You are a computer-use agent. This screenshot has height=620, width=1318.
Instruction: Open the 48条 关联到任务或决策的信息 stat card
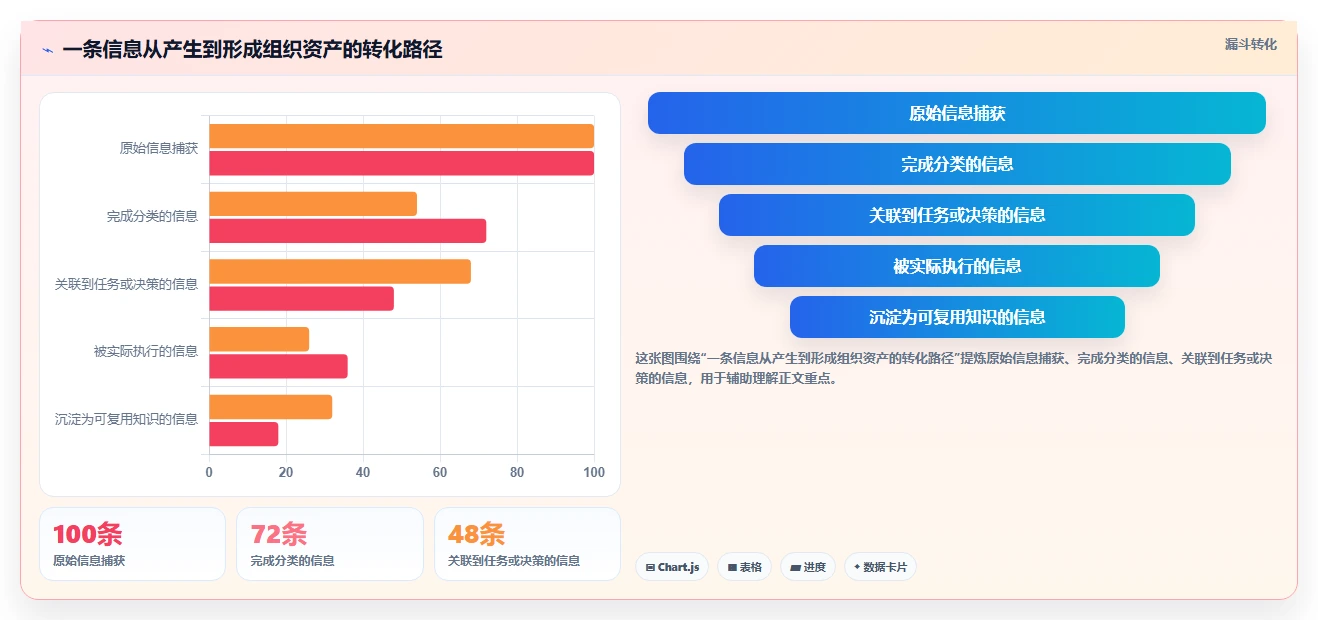527,544
